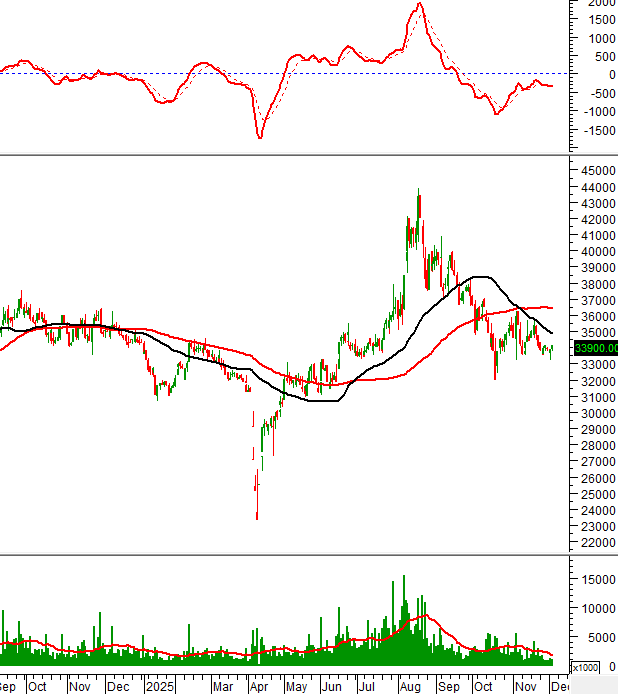Viewport: 618px width, 694px height.
Task: Choose the Jul label on time axis
Action: click(x=367, y=687)
